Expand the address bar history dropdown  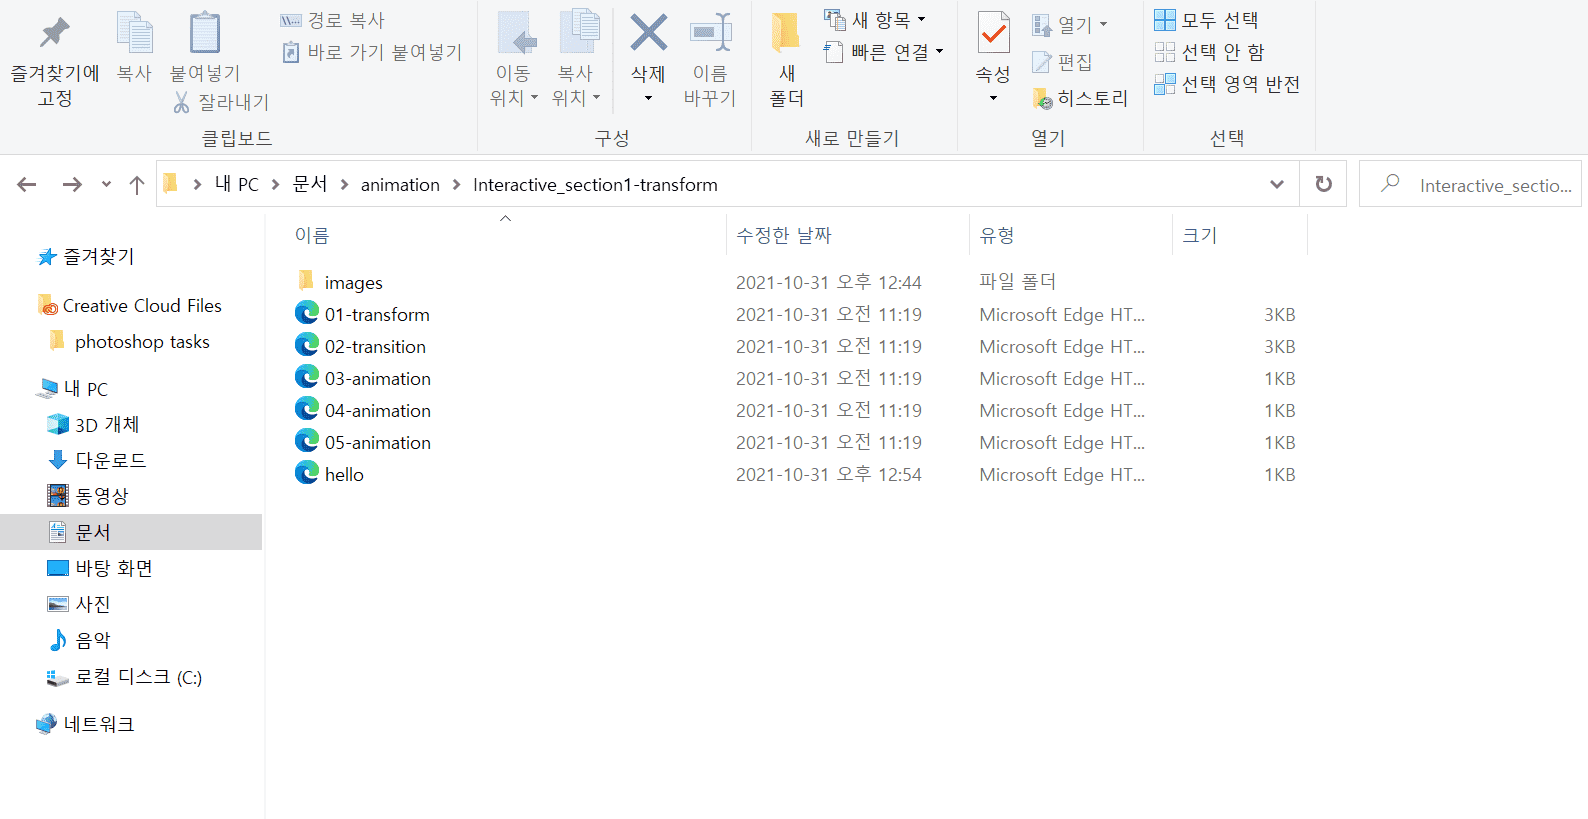(1277, 184)
